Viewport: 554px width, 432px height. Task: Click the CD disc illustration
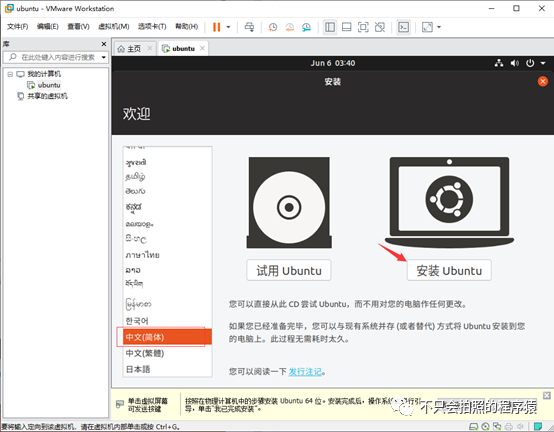coord(289,203)
